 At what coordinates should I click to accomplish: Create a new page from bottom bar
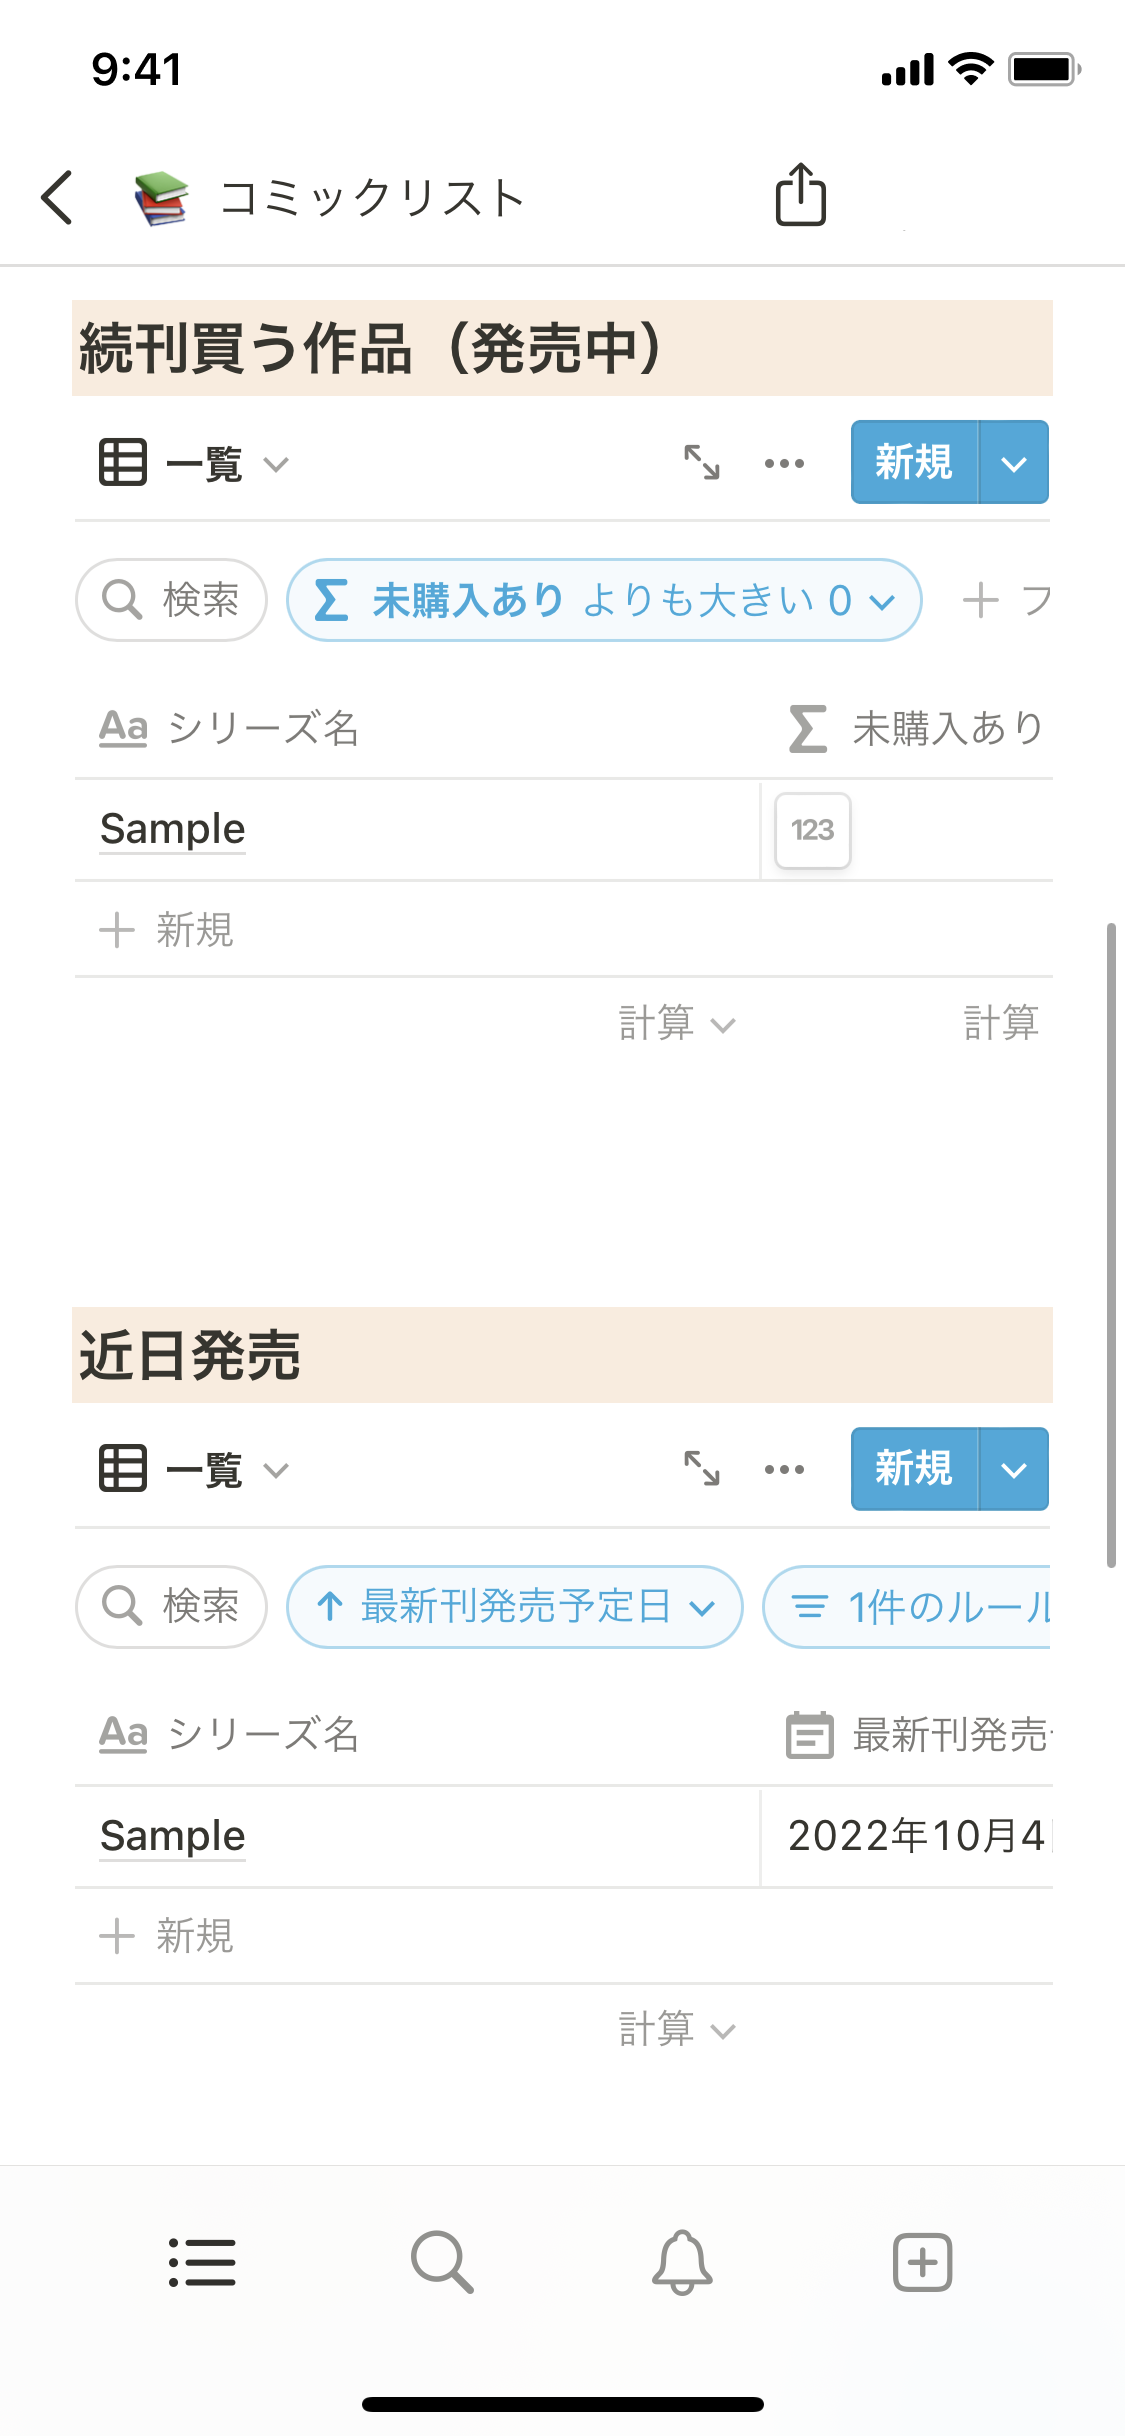pyautogui.click(x=922, y=2262)
